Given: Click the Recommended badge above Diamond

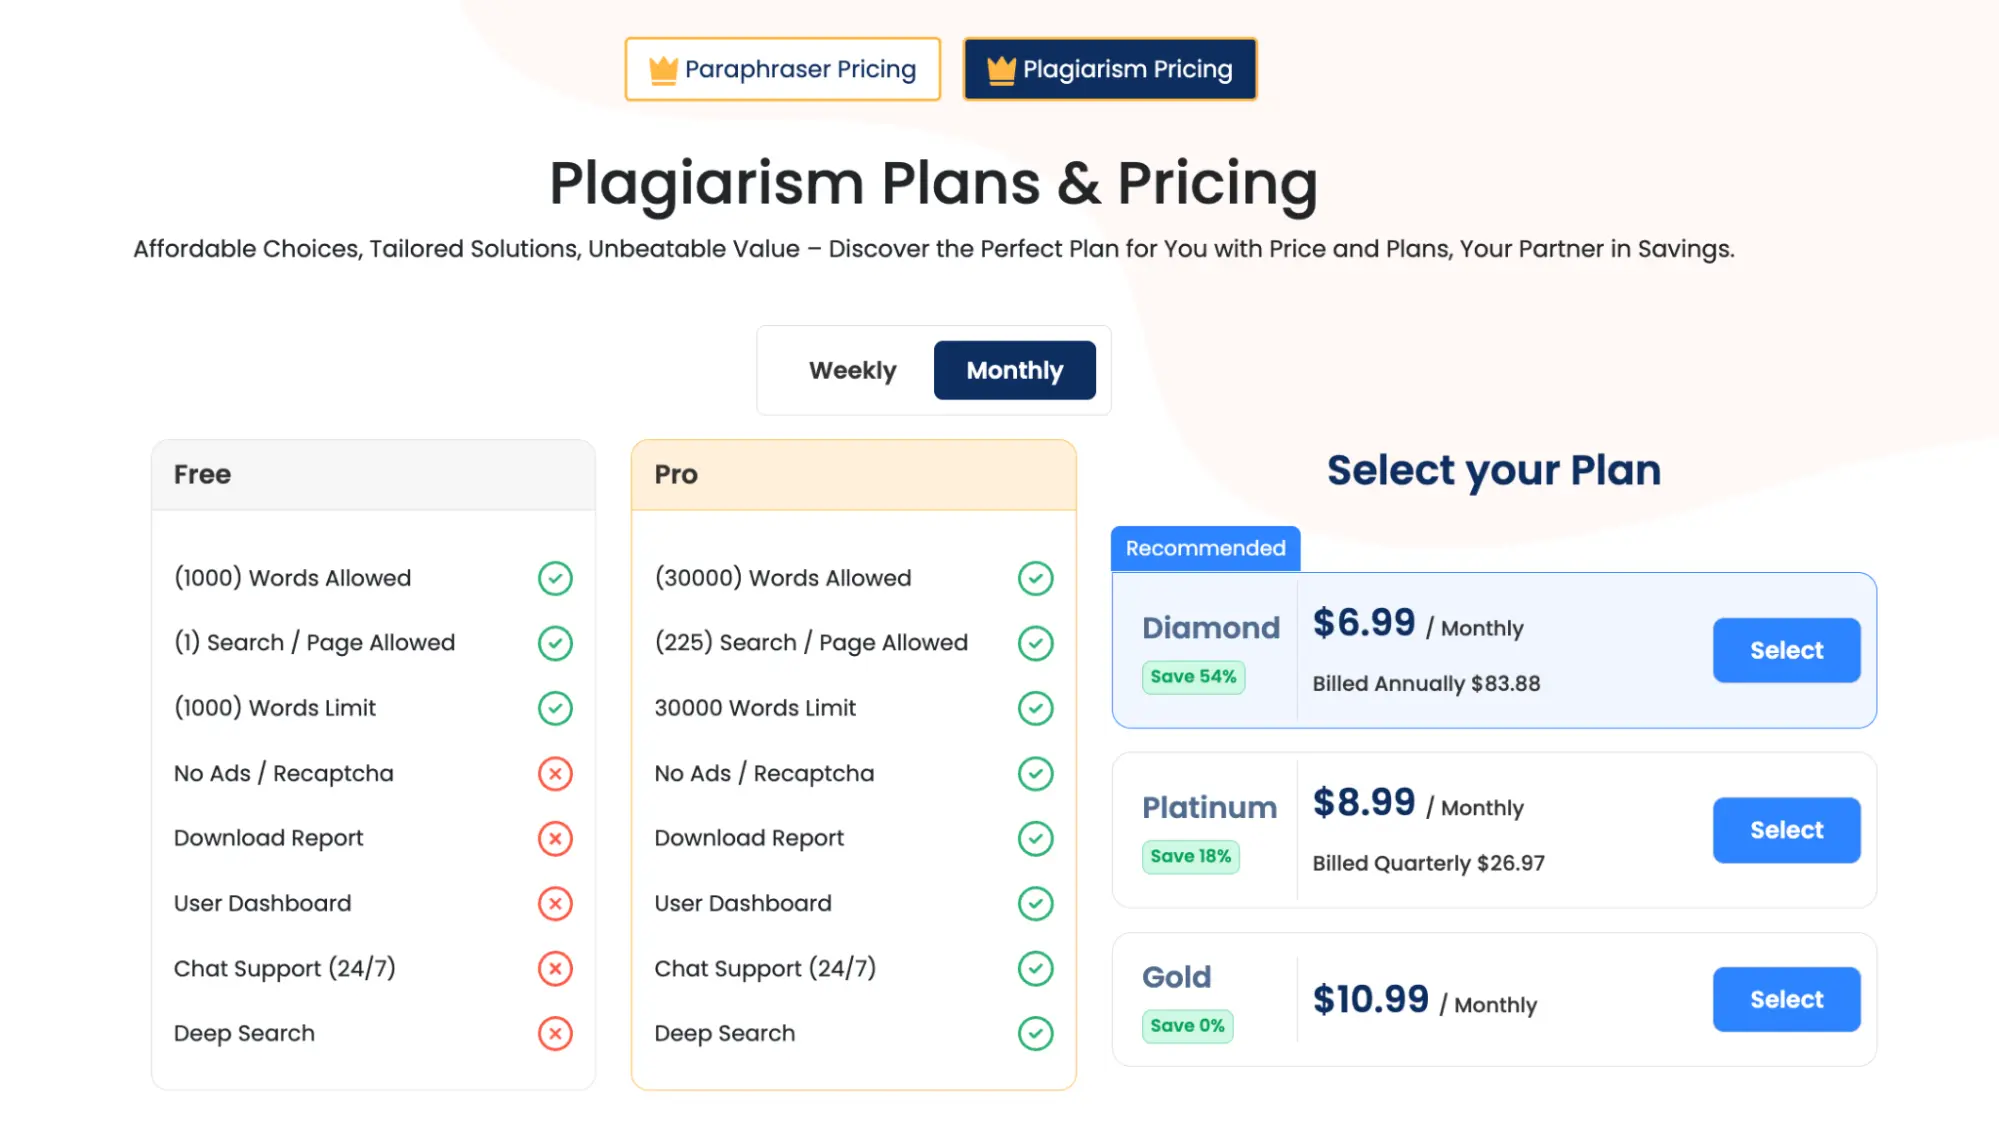Looking at the screenshot, I should tap(1205, 548).
